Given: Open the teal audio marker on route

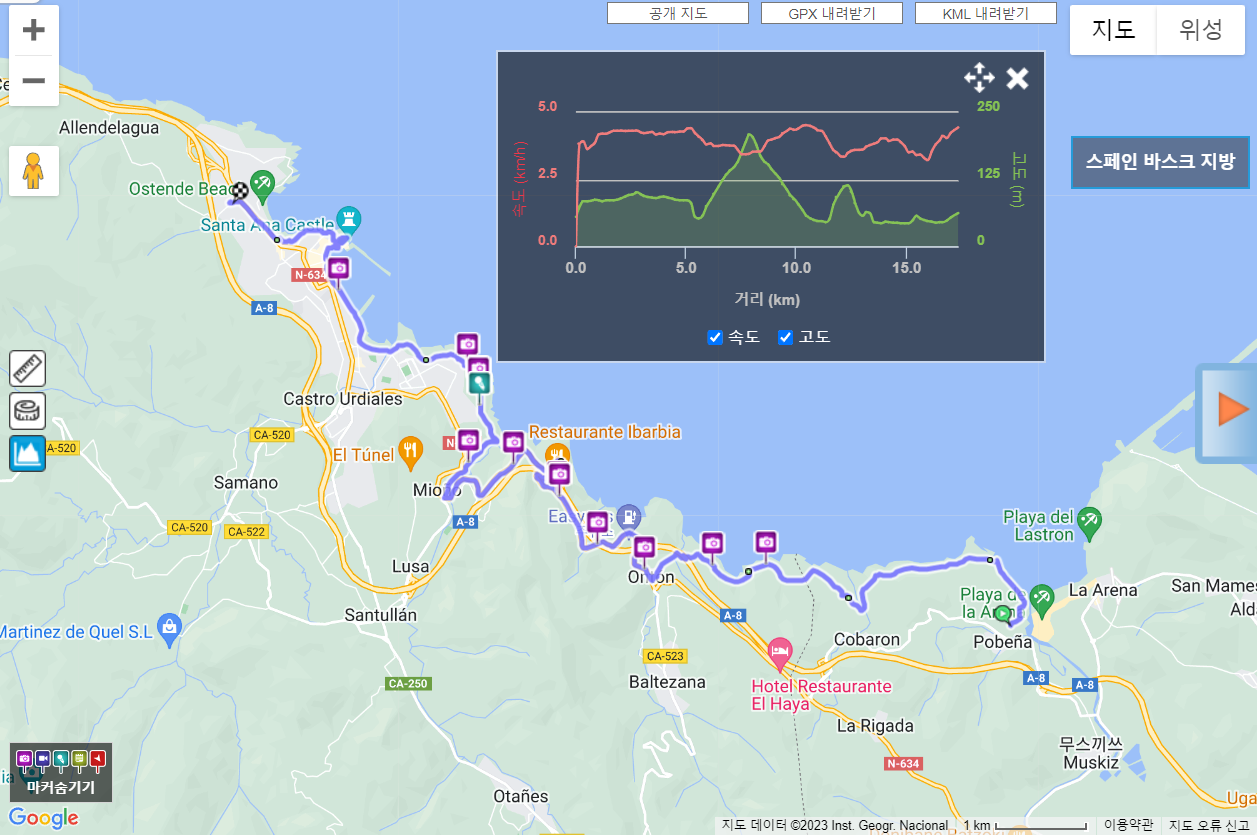Looking at the screenshot, I should coord(480,382).
